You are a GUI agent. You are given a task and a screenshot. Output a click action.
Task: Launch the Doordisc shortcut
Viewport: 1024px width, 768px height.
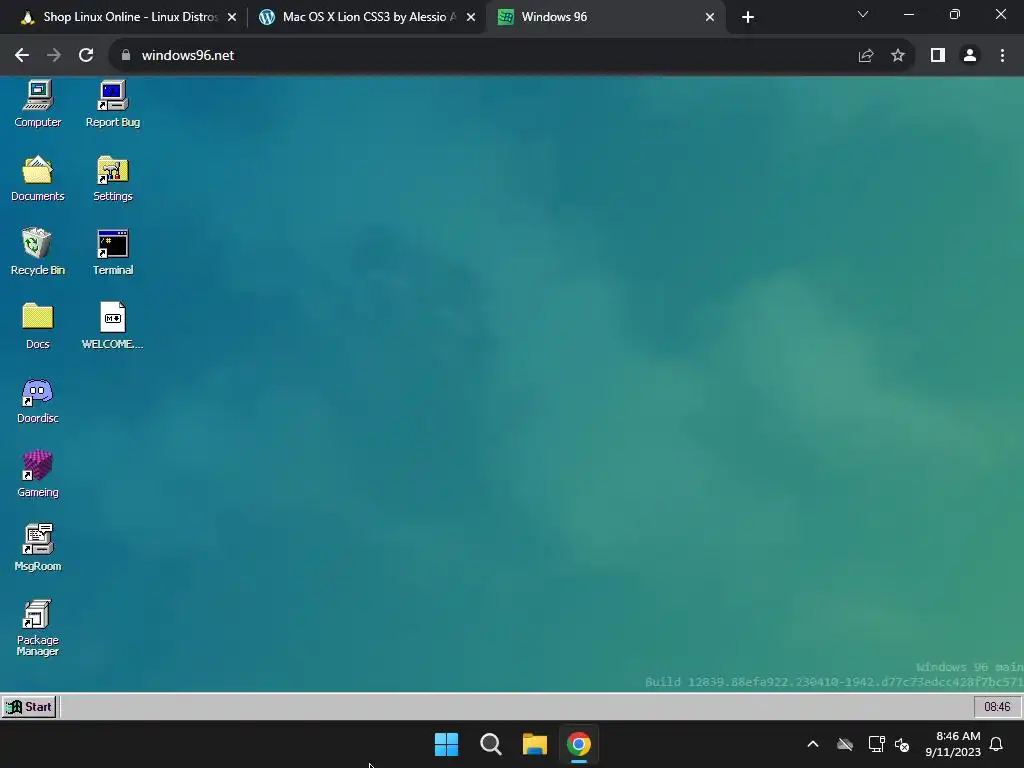[37, 400]
